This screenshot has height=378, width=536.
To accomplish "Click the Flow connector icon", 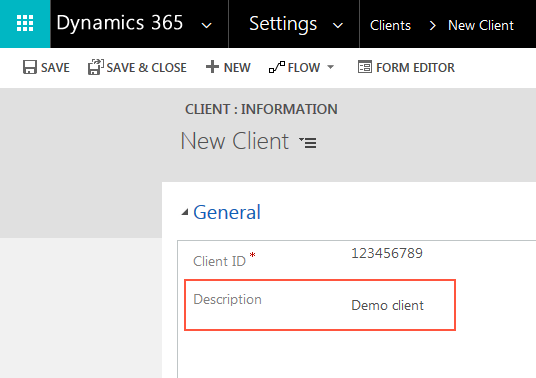I will click(x=277, y=67).
